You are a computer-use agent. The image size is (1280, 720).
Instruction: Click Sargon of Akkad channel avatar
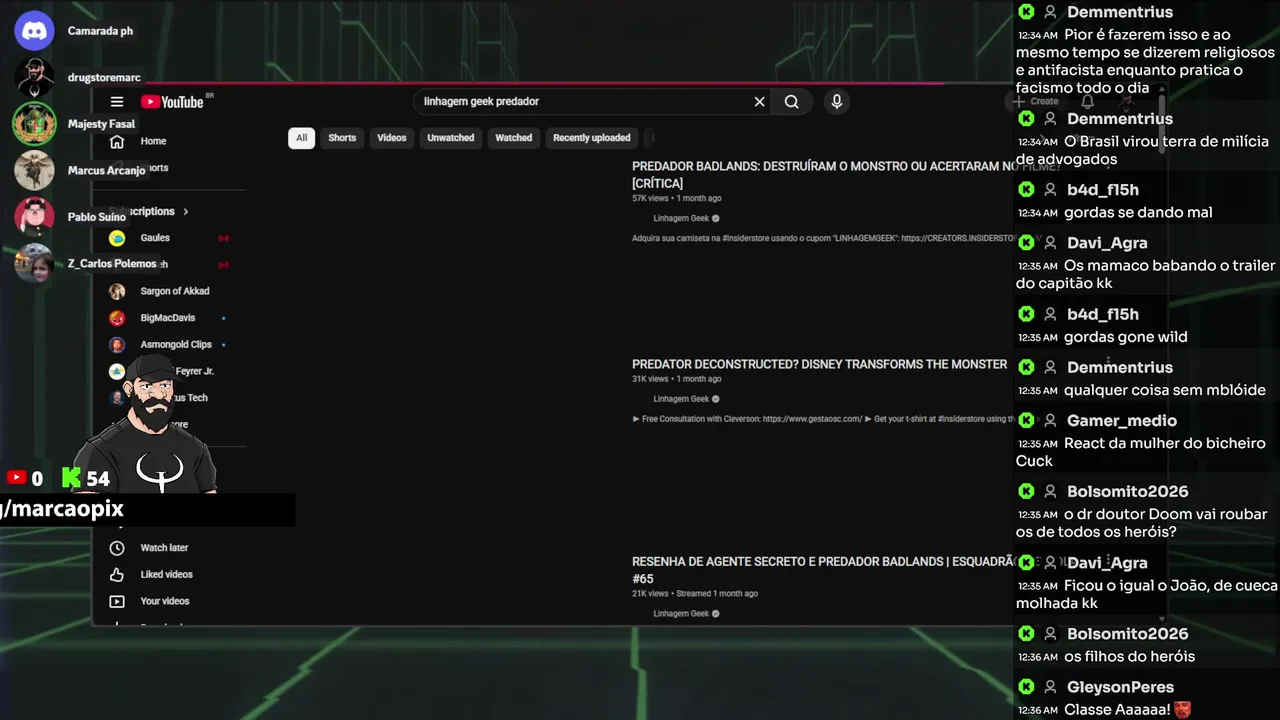(117, 291)
